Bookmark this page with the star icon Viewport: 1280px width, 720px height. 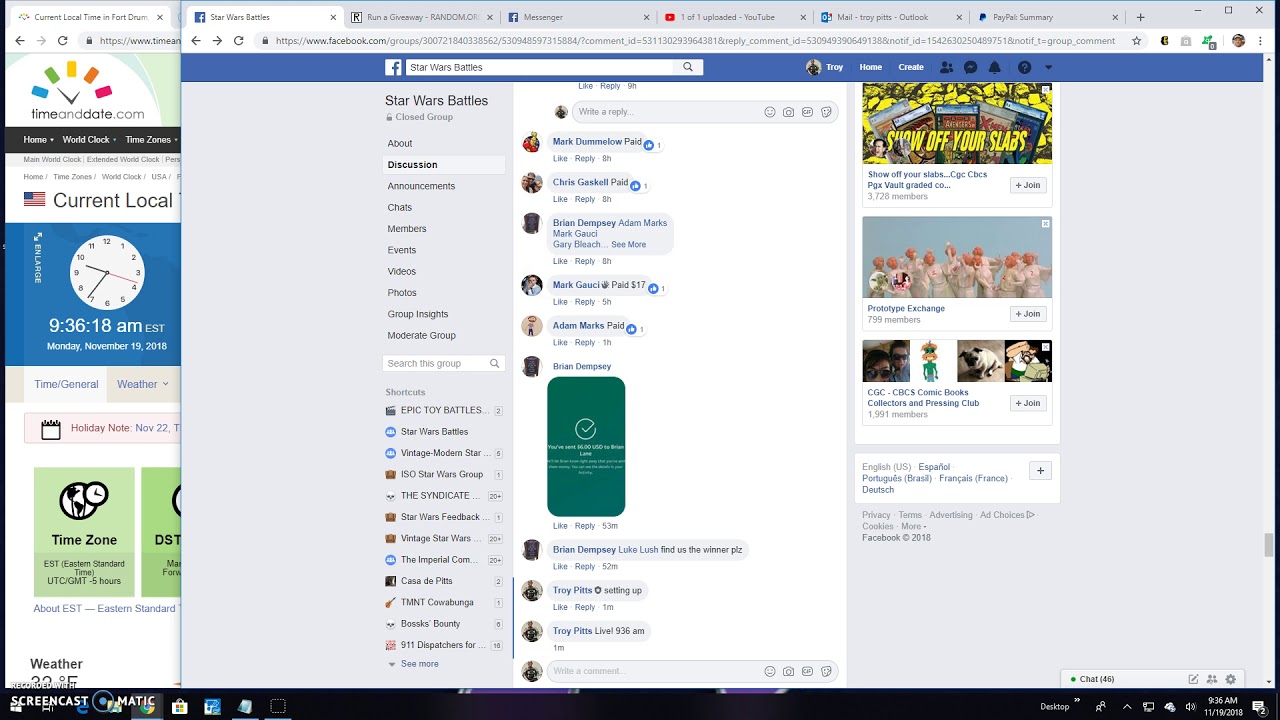coord(1137,41)
